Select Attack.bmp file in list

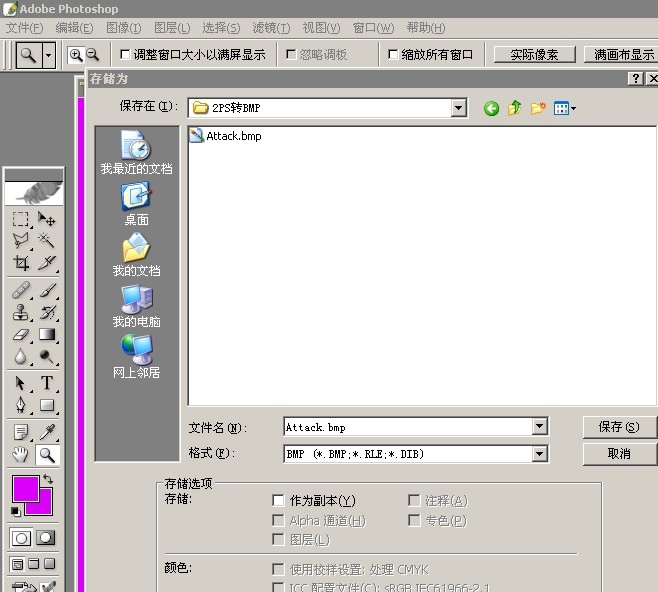[x=225, y=136]
